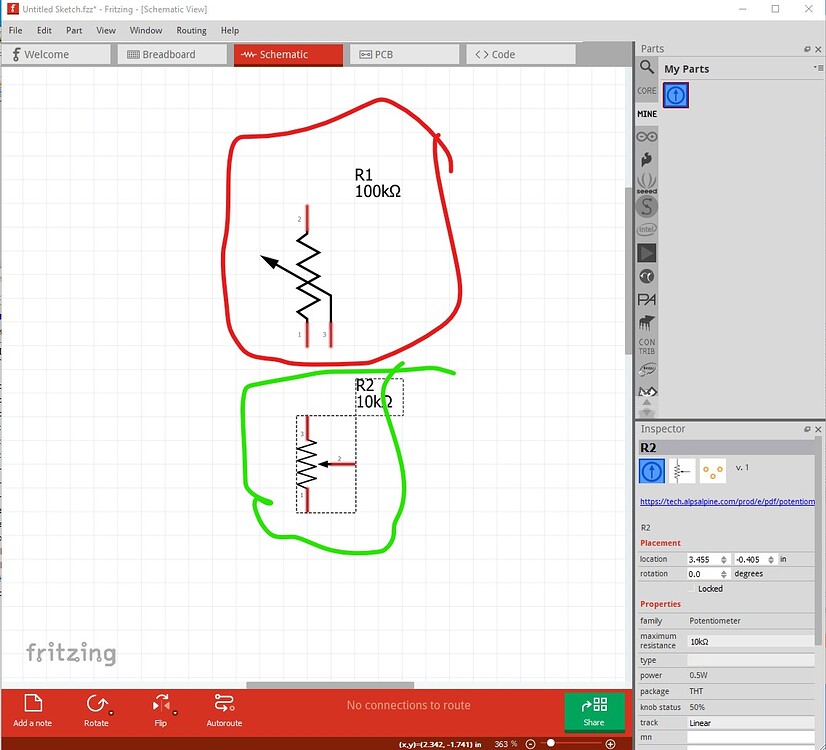The image size is (826, 750).
Task: Open the CONTRIB parts bin
Action: [x=647, y=345]
